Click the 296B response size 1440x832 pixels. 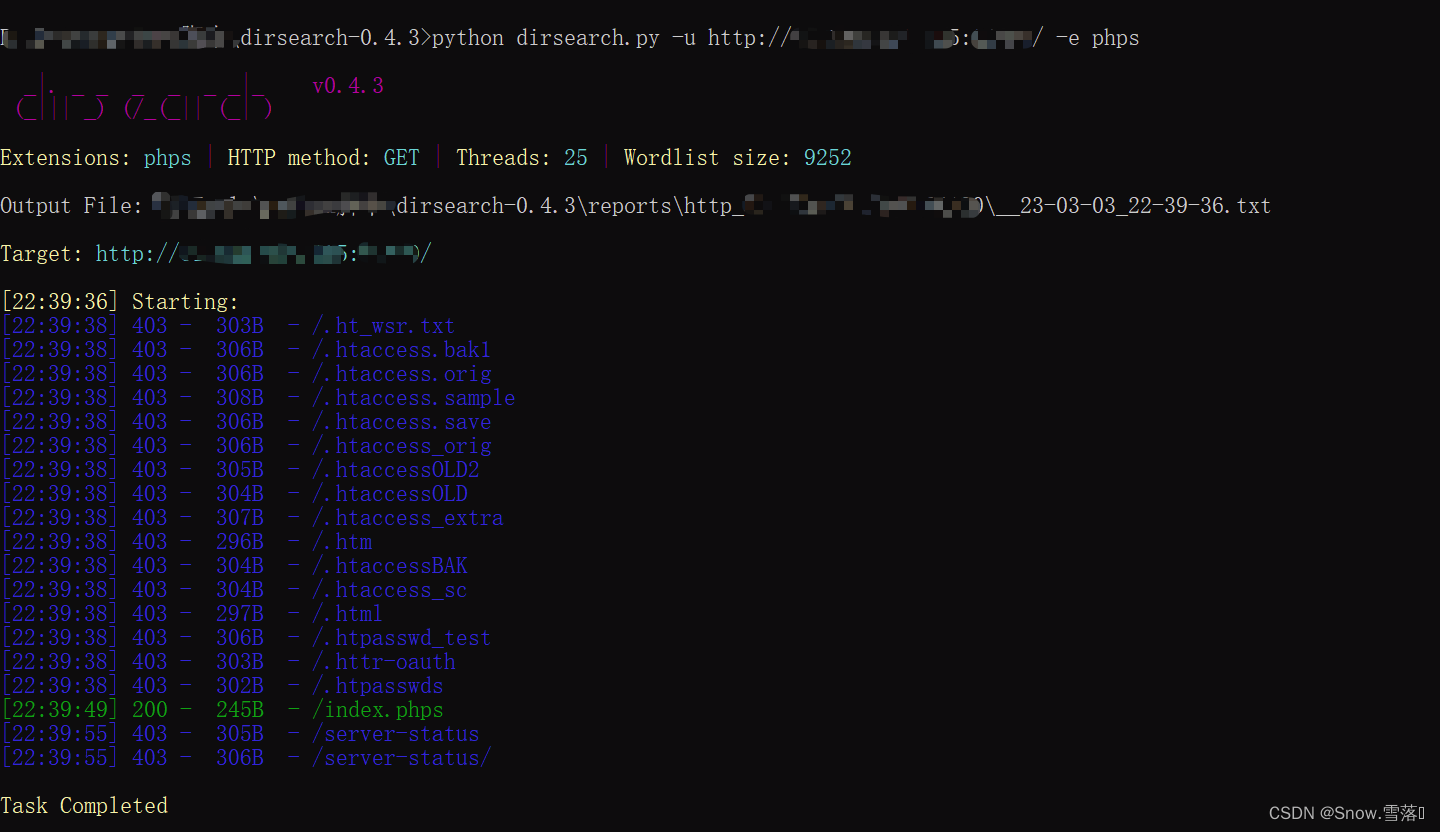pyautogui.click(x=240, y=542)
